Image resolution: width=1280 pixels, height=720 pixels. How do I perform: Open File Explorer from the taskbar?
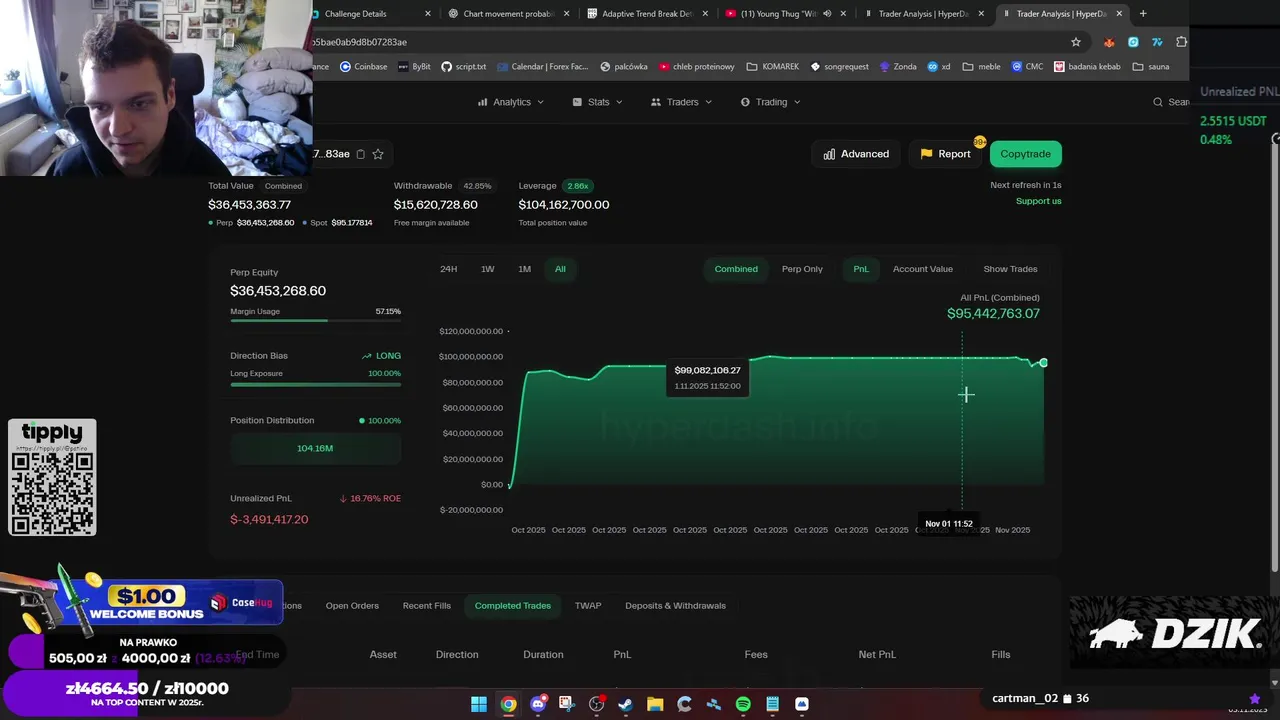[655, 704]
